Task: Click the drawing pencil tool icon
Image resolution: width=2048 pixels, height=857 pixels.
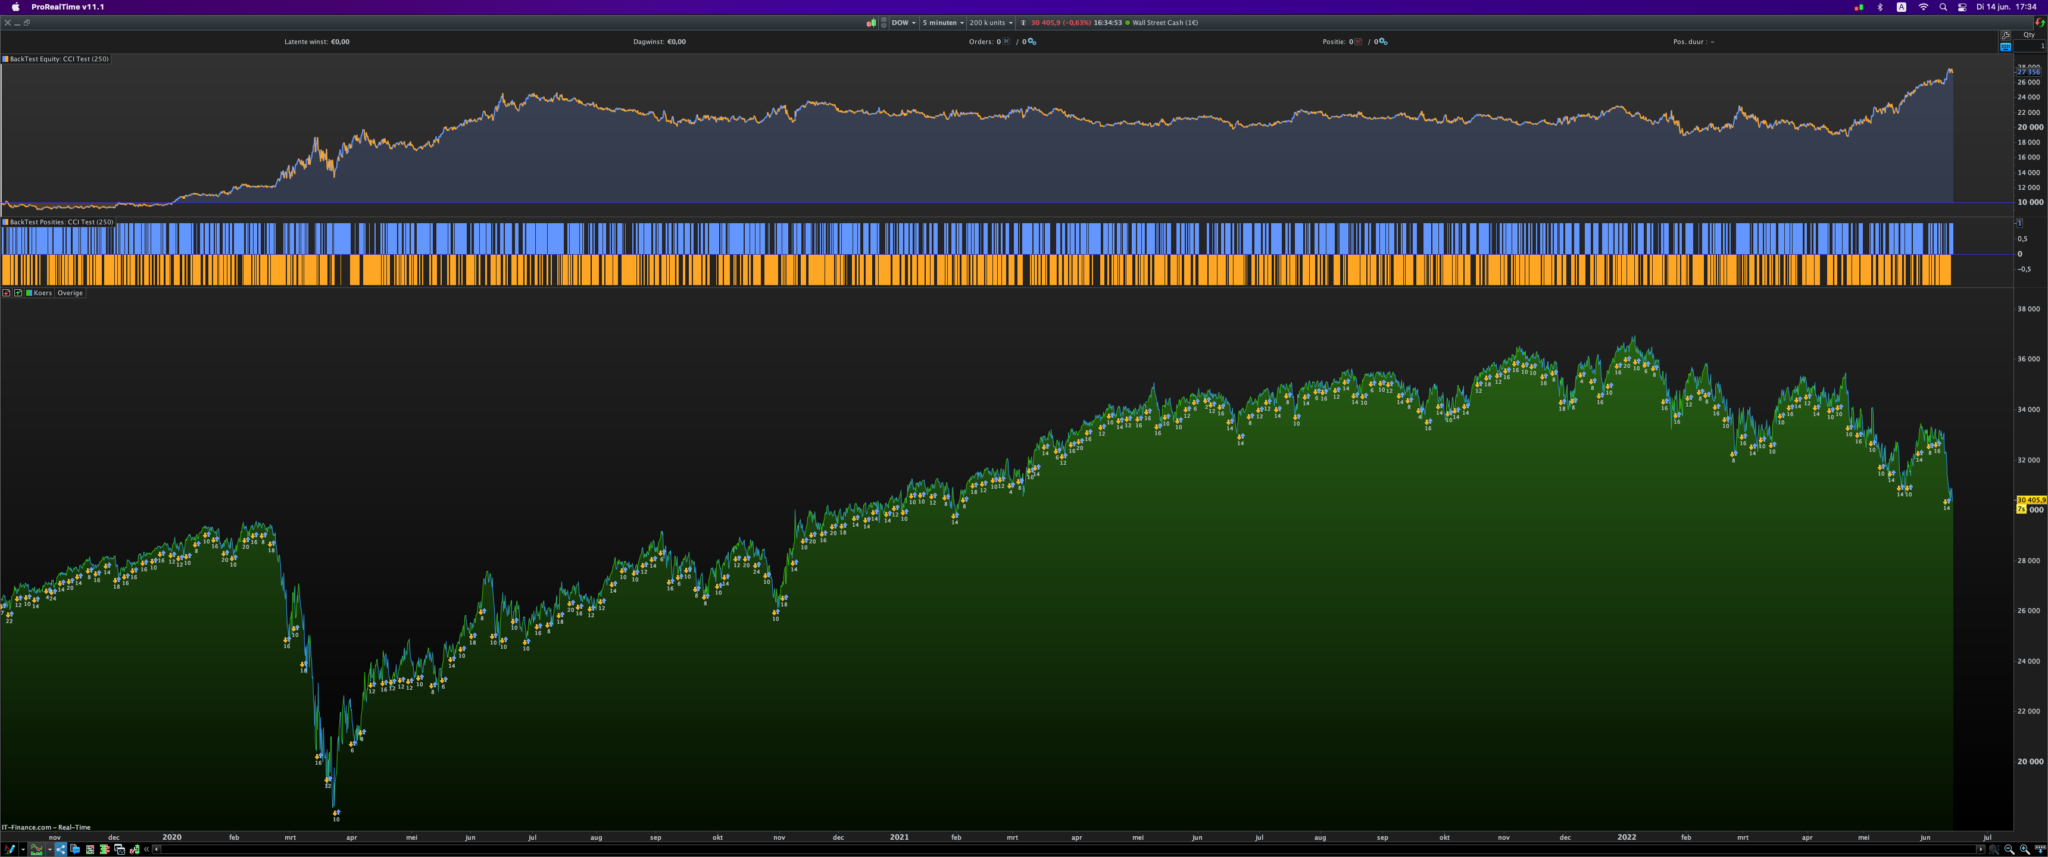Action: tap(10, 849)
